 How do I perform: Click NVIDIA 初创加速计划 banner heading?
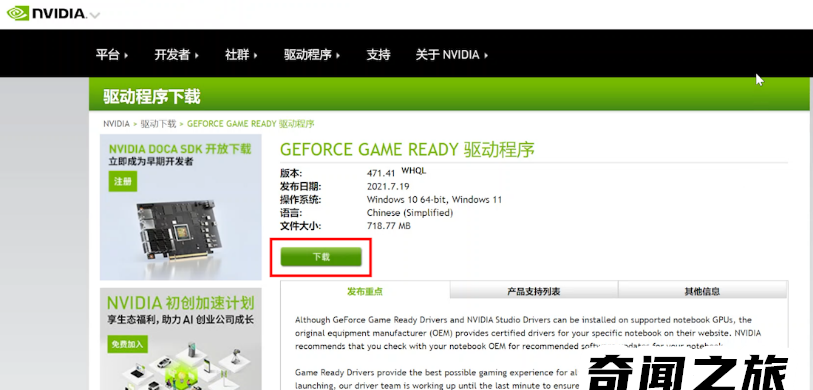click(180, 303)
